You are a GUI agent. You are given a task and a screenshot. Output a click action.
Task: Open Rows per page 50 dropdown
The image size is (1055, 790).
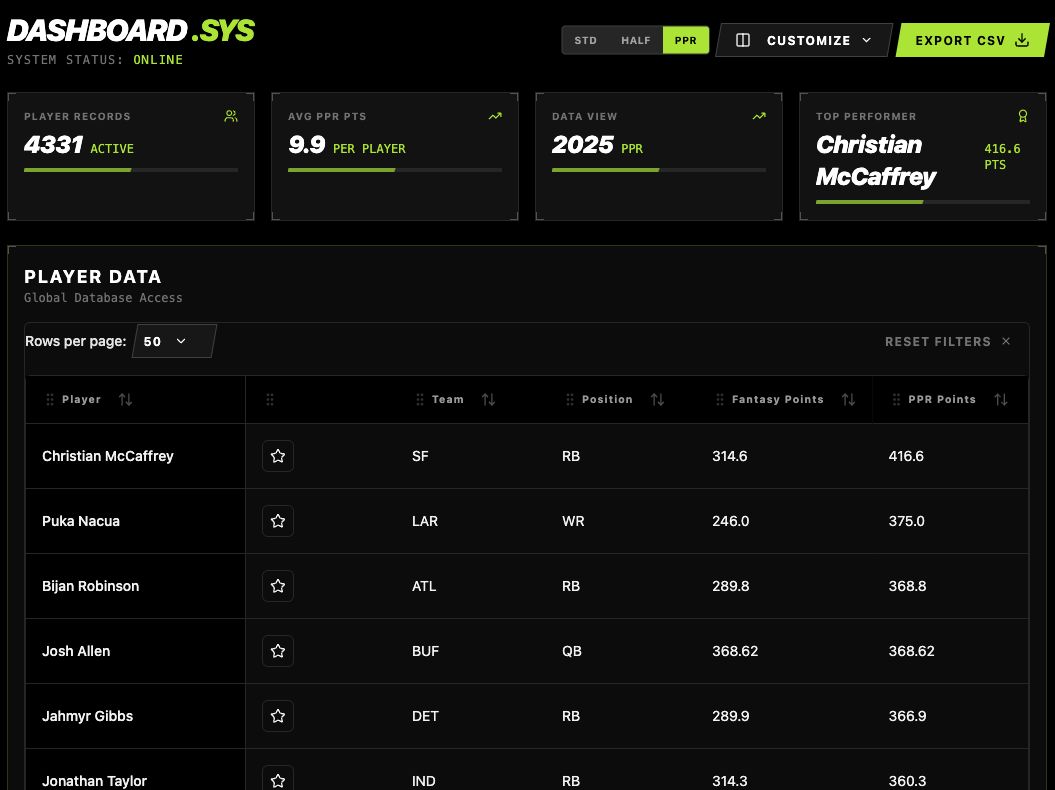[174, 341]
